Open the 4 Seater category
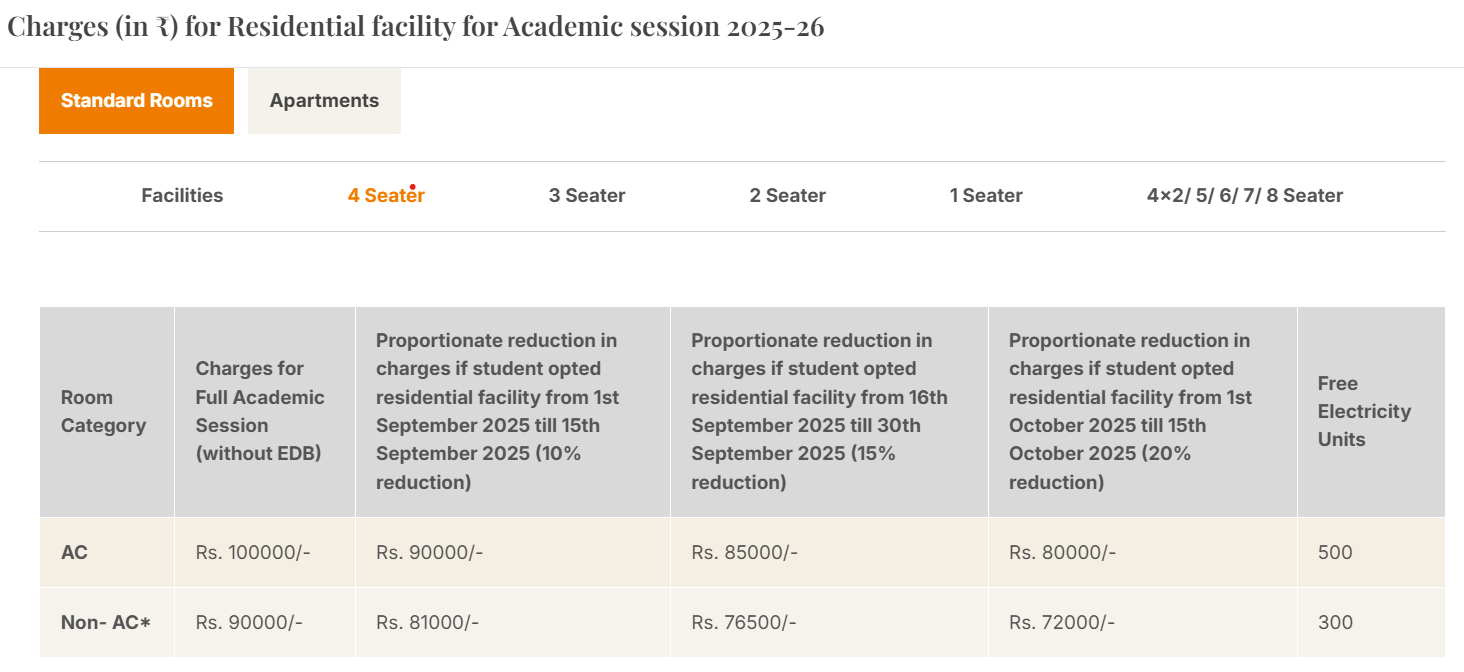 [x=385, y=195]
